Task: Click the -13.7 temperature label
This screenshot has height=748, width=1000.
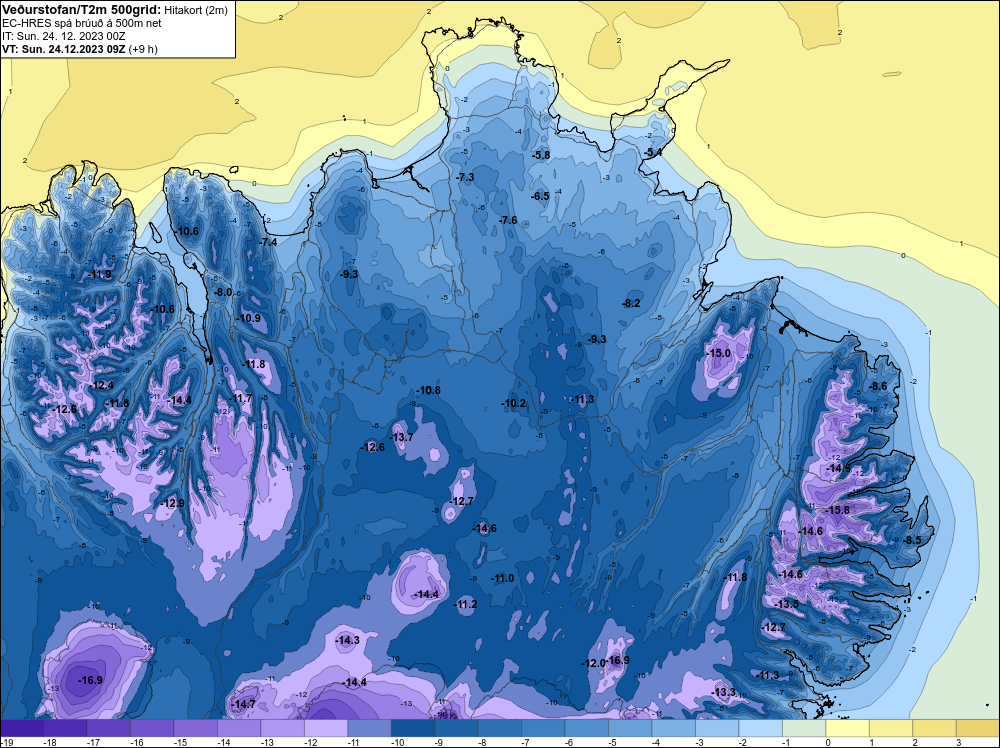Action: (x=402, y=437)
